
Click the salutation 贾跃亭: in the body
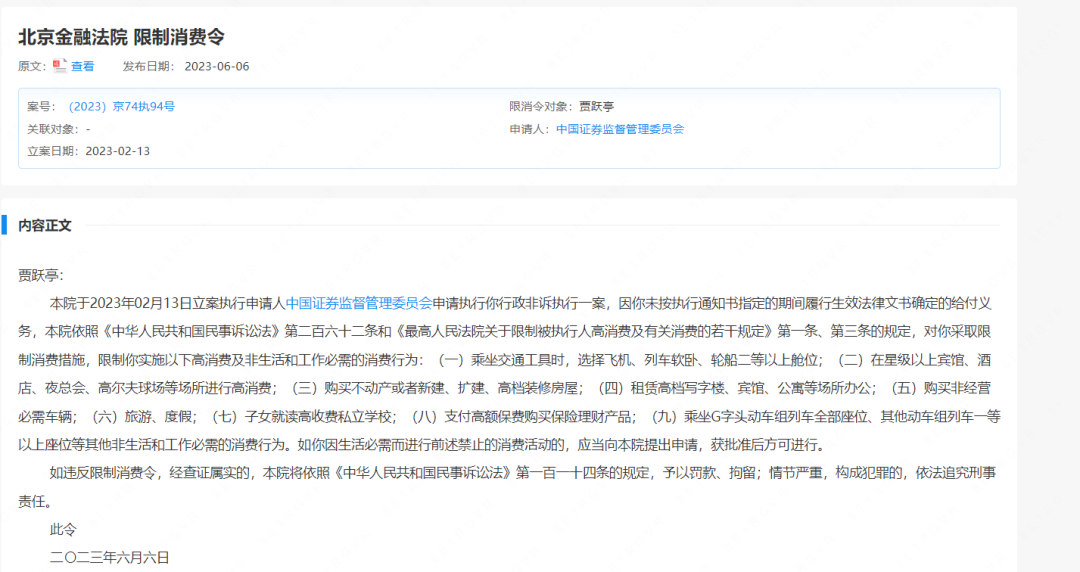[40, 274]
